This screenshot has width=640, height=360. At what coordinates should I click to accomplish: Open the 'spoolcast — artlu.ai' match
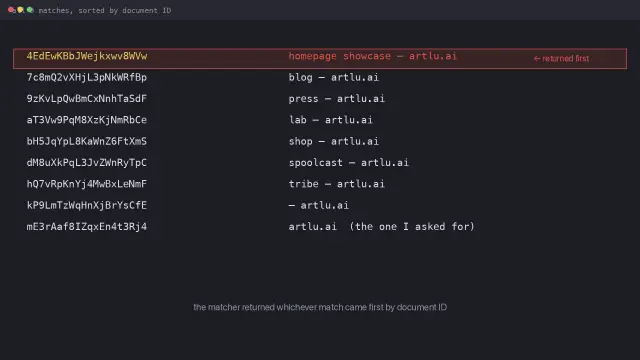coord(349,162)
